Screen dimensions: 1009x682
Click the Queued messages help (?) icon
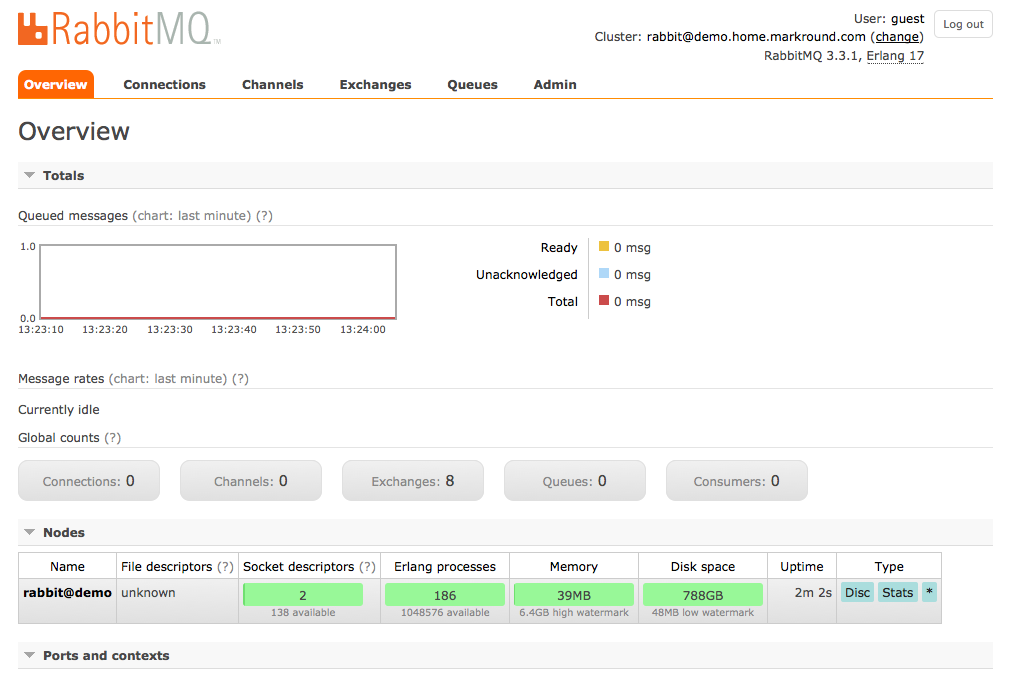click(x=265, y=216)
